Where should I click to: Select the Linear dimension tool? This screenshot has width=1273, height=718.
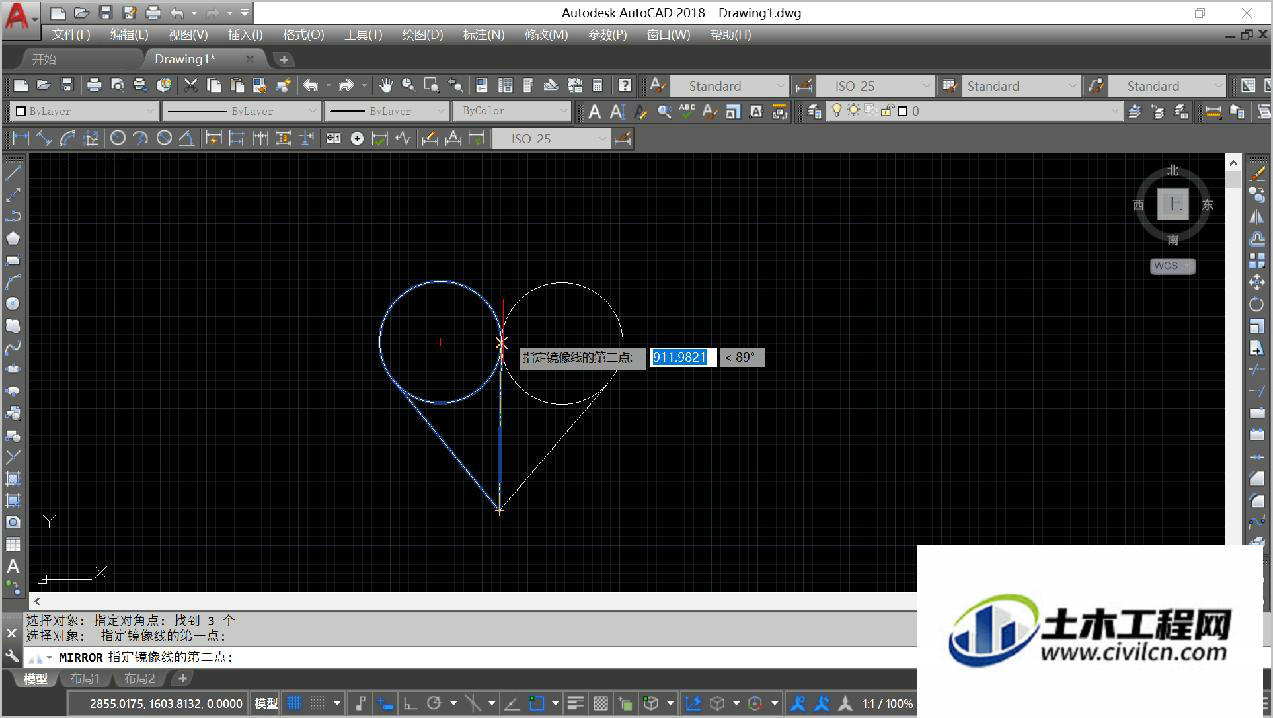tap(20, 138)
